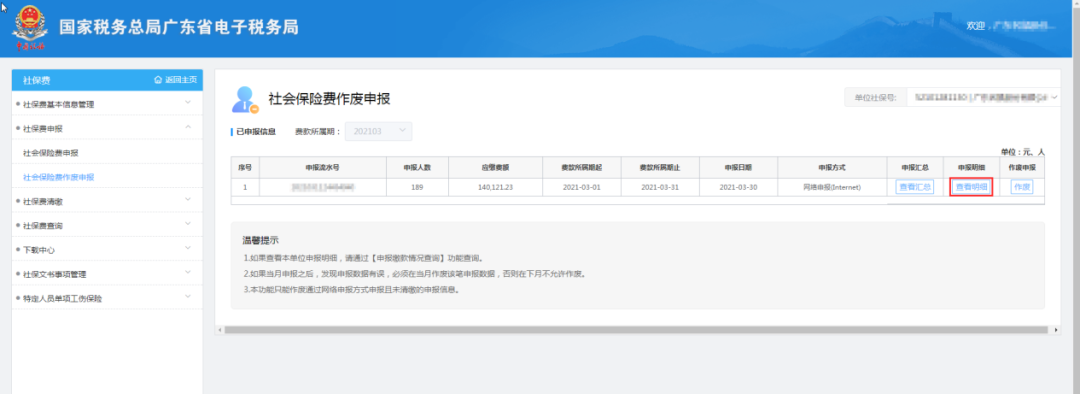This screenshot has width=1080, height=394.
Task: Click the 申报方式 column header
Action: click(x=832, y=167)
